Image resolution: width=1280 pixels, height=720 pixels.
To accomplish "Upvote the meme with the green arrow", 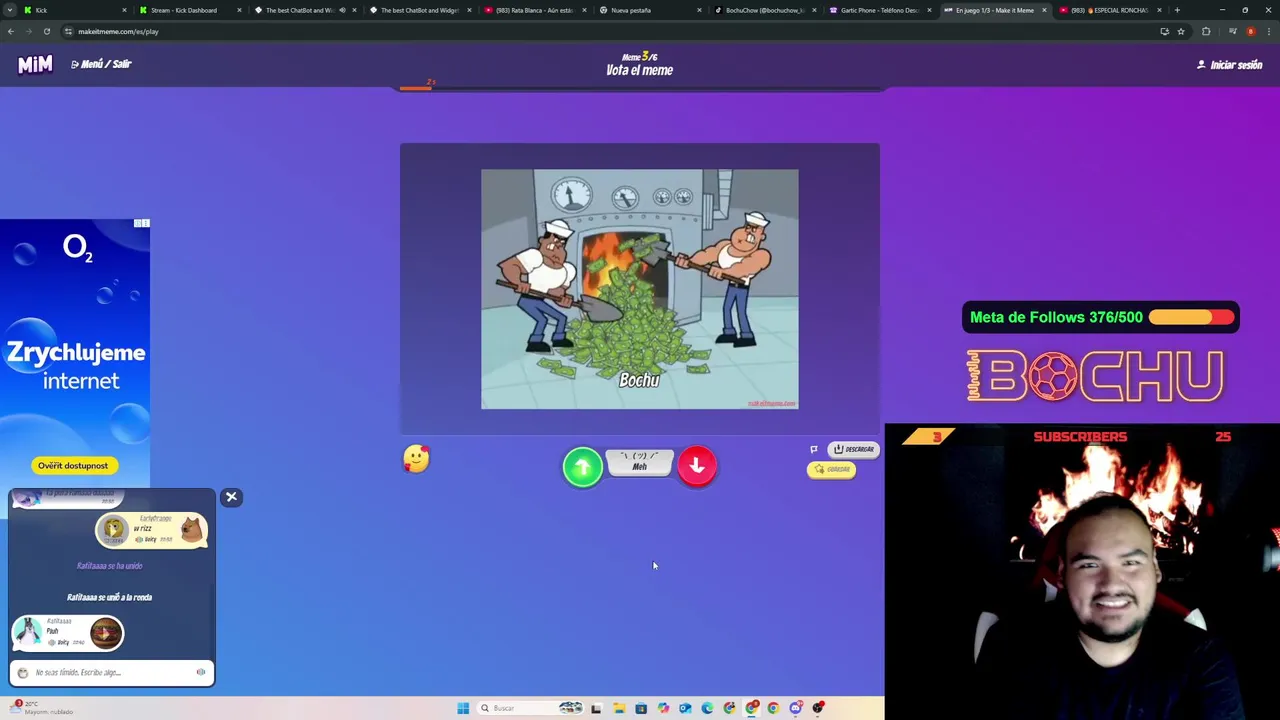I will click(582, 467).
